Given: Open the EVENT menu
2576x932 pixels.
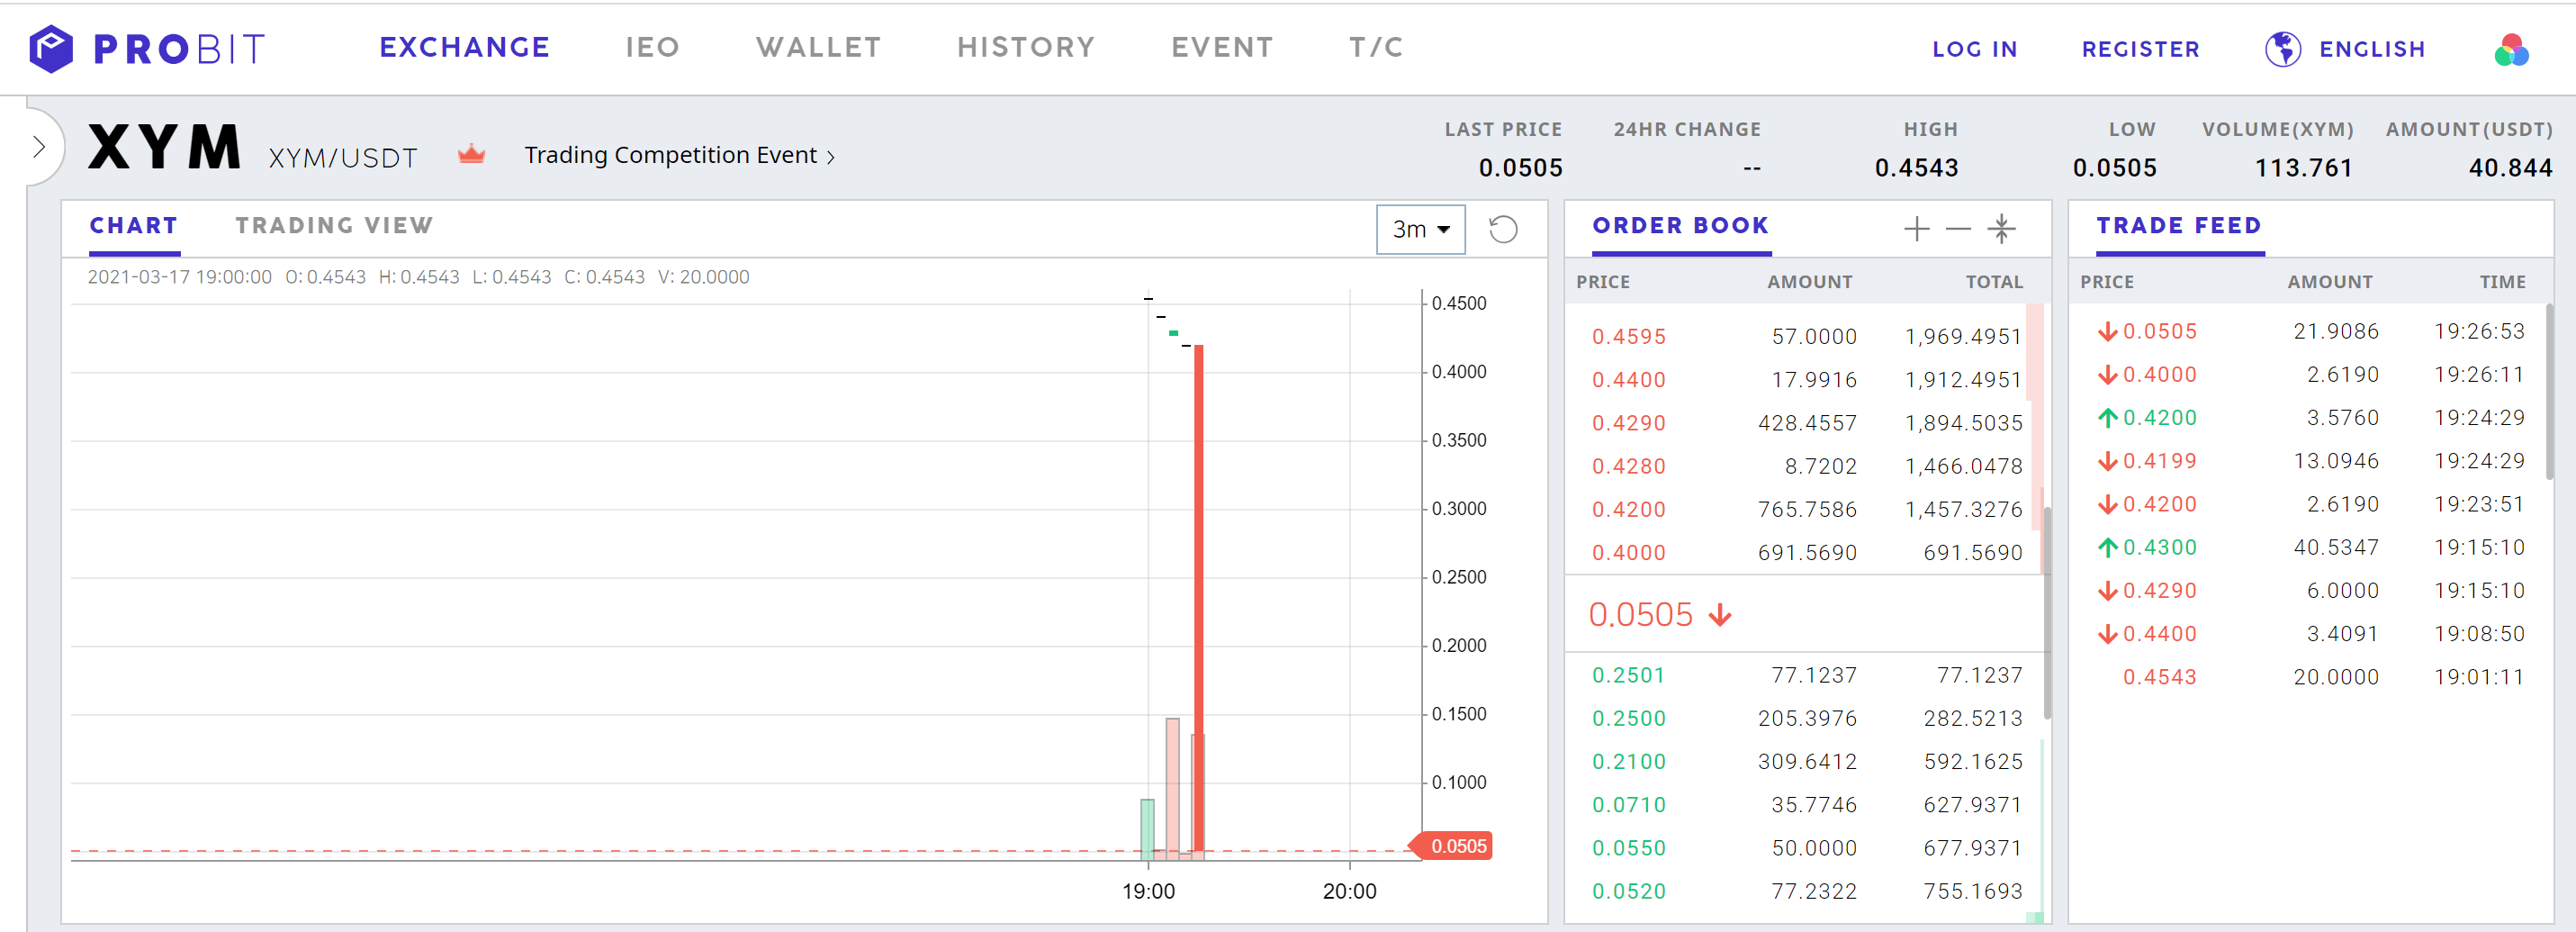Looking at the screenshot, I should click(x=1222, y=47).
